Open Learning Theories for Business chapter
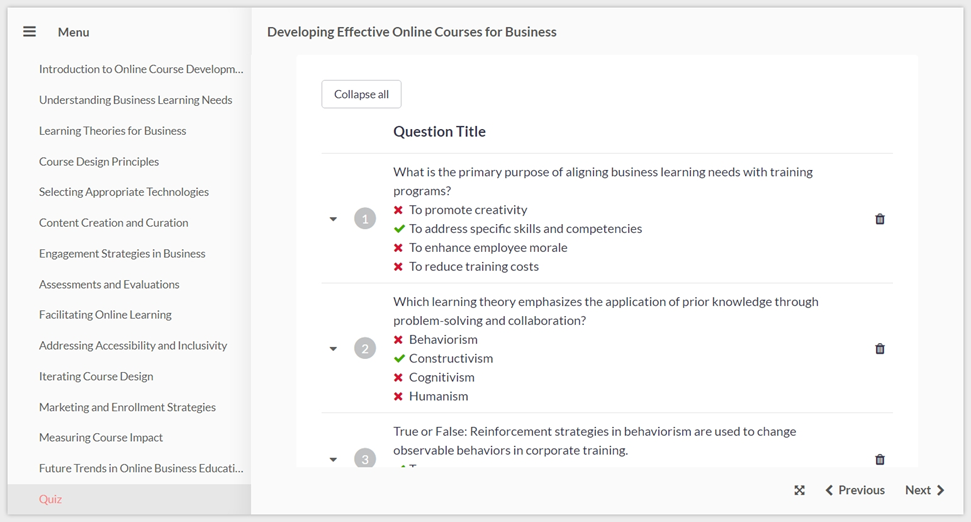This screenshot has width=971, height=522. click(x=112, y=131)
